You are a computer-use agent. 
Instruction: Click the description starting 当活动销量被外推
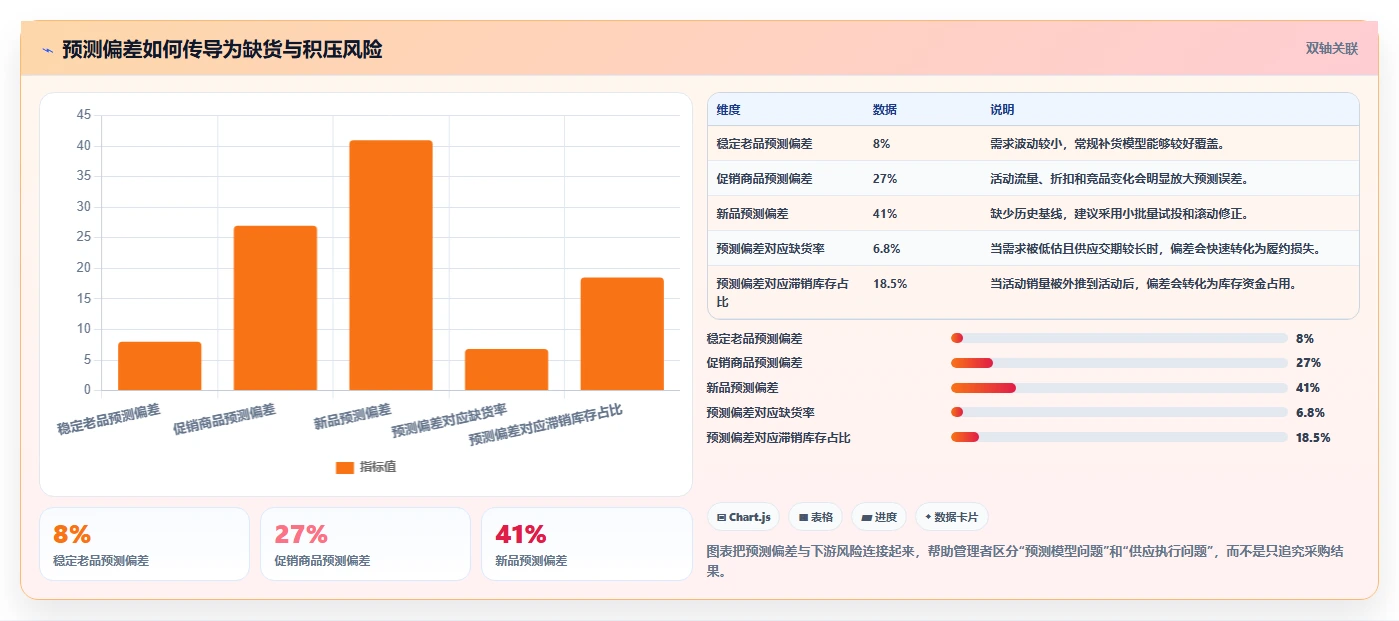coord(1143,284)
